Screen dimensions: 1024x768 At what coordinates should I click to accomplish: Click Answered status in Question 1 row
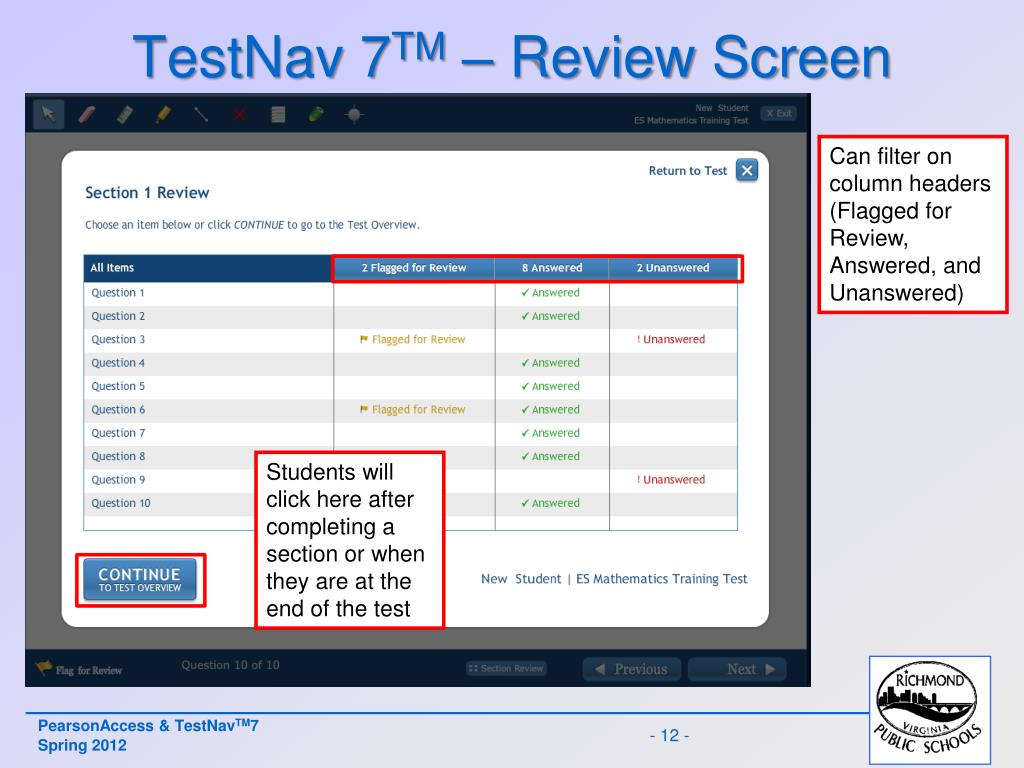(551, 293)
